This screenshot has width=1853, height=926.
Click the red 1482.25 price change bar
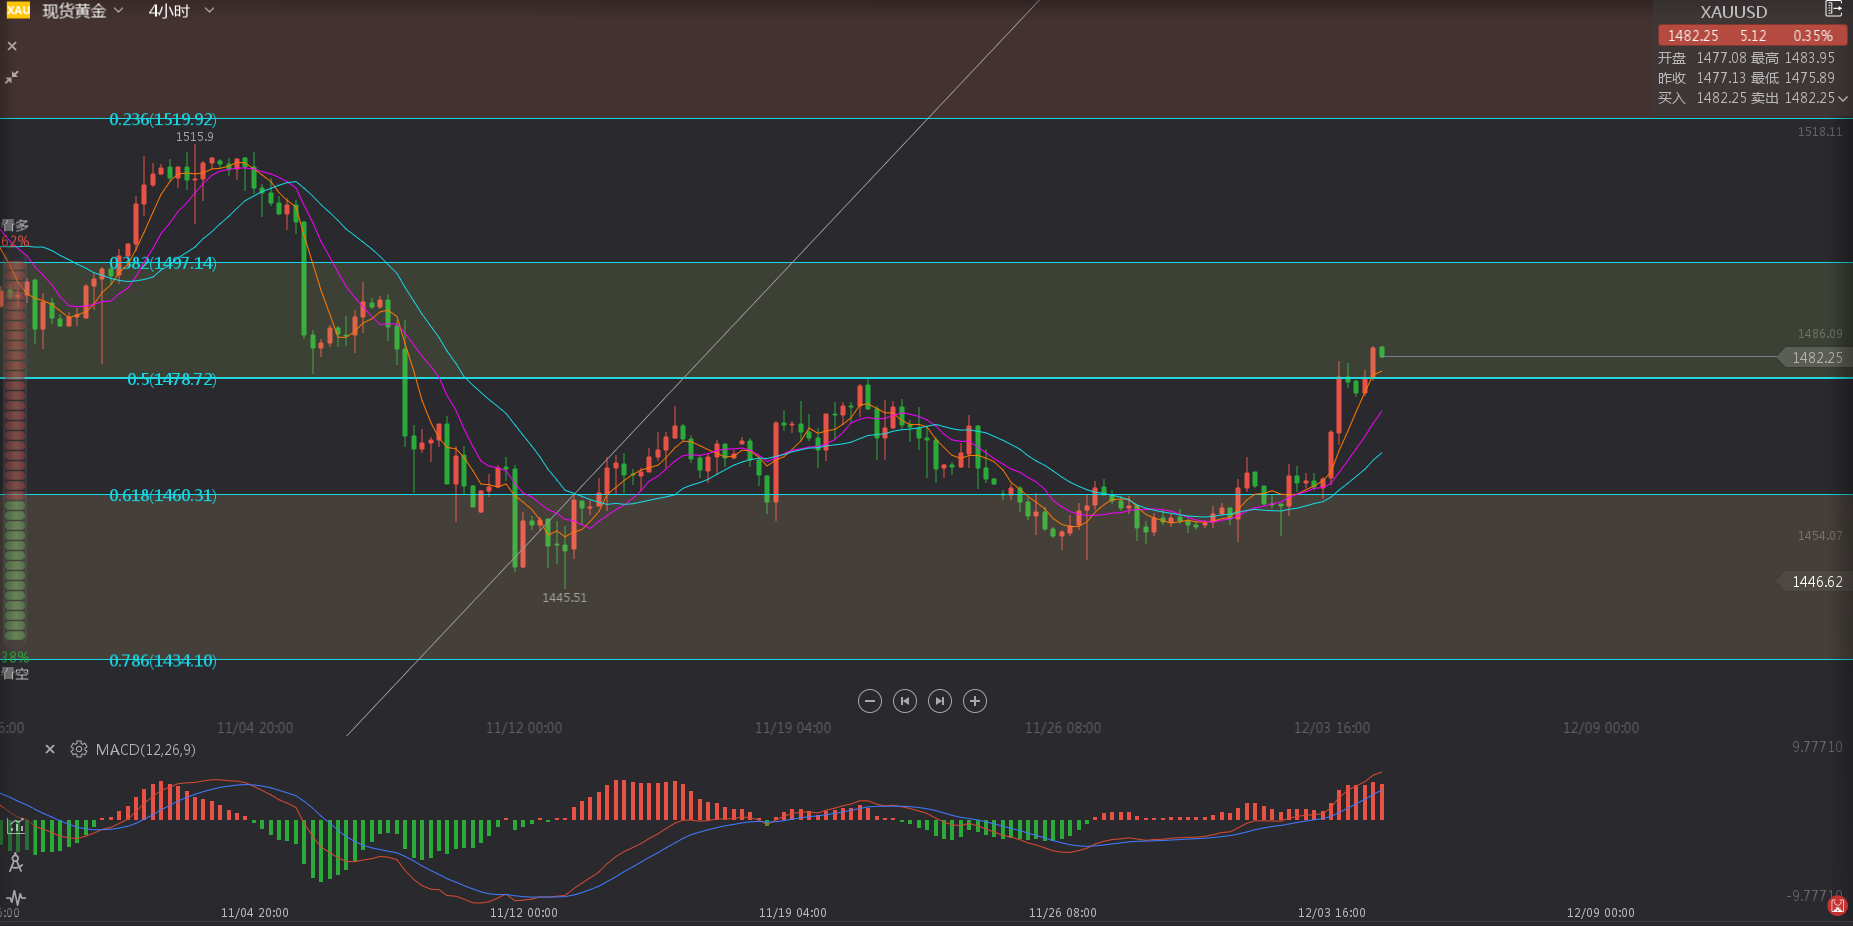click(1752, 35)
